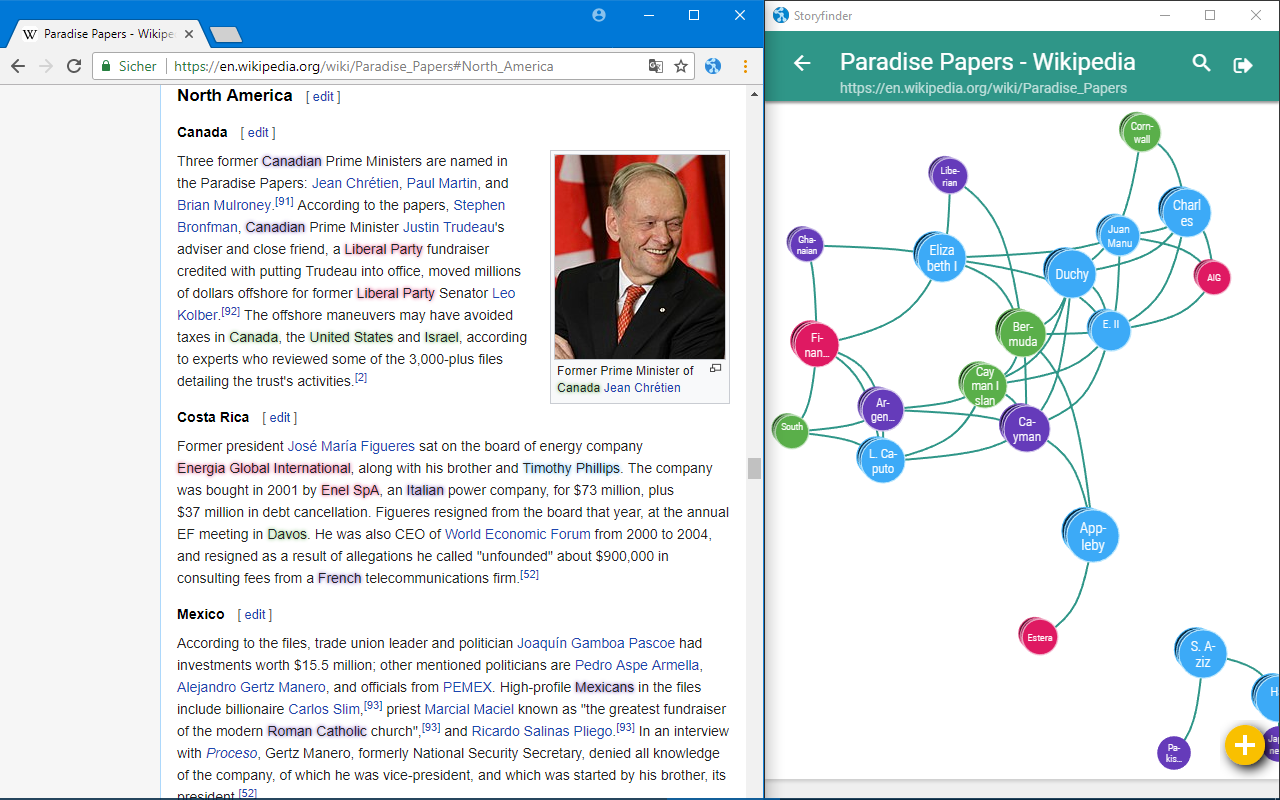Open the translate page icon in address bar
This screenshot has height=800, width=1280.
click(655, 66)
